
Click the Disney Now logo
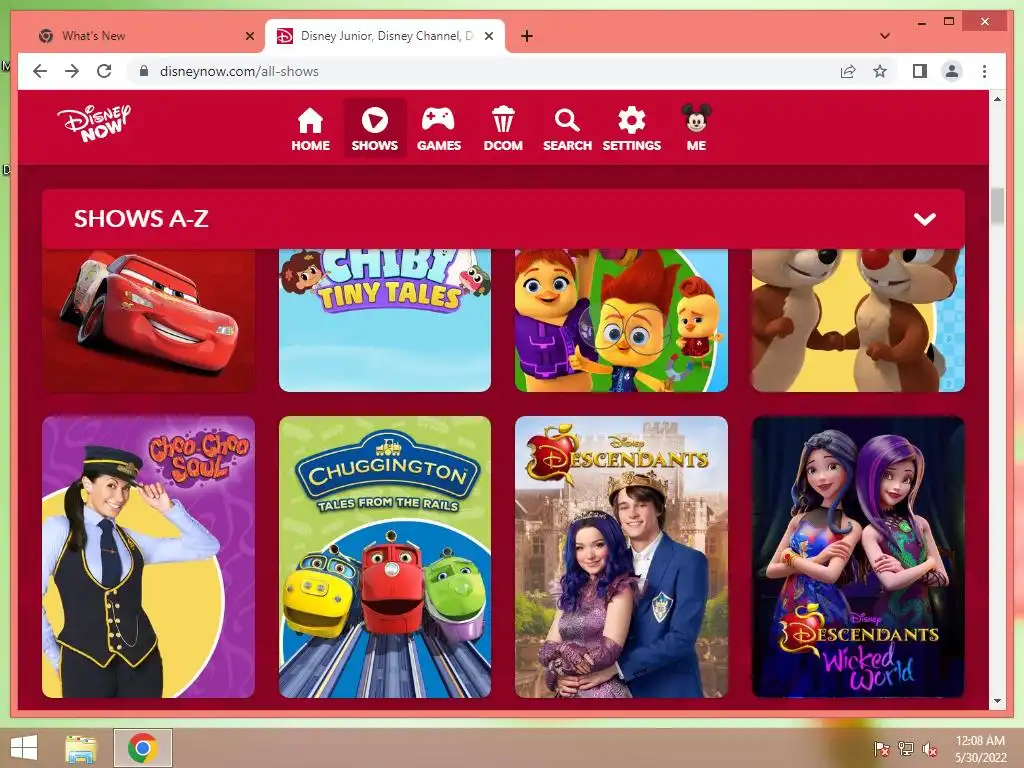[x=94, y=123]
